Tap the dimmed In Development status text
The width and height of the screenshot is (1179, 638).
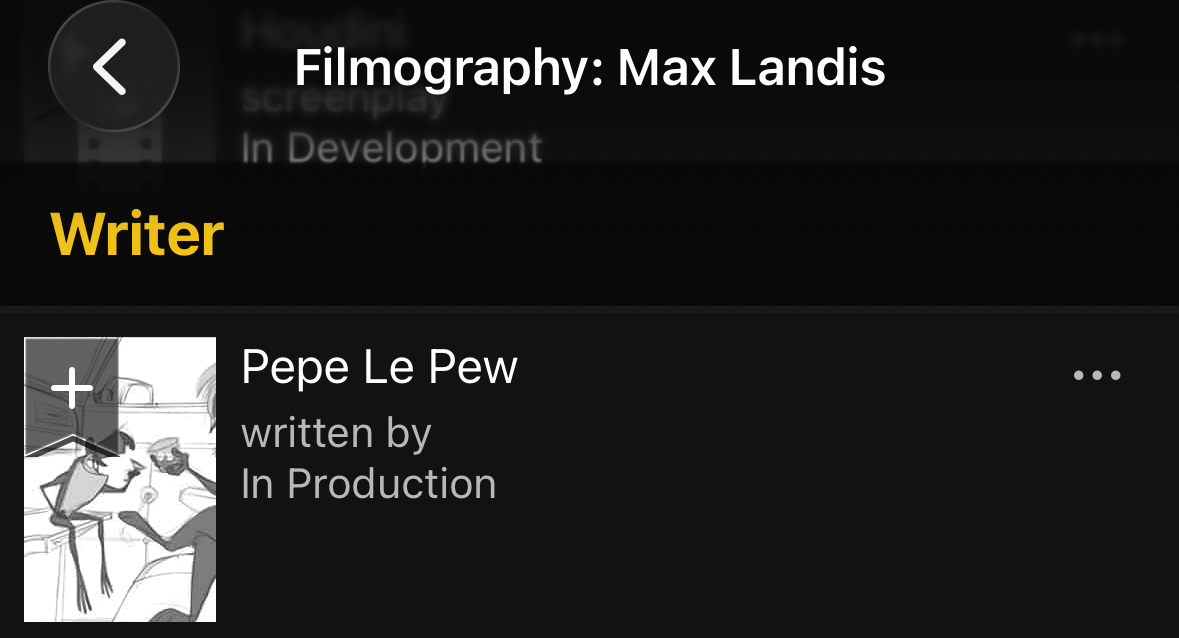(x=391, y=148)
